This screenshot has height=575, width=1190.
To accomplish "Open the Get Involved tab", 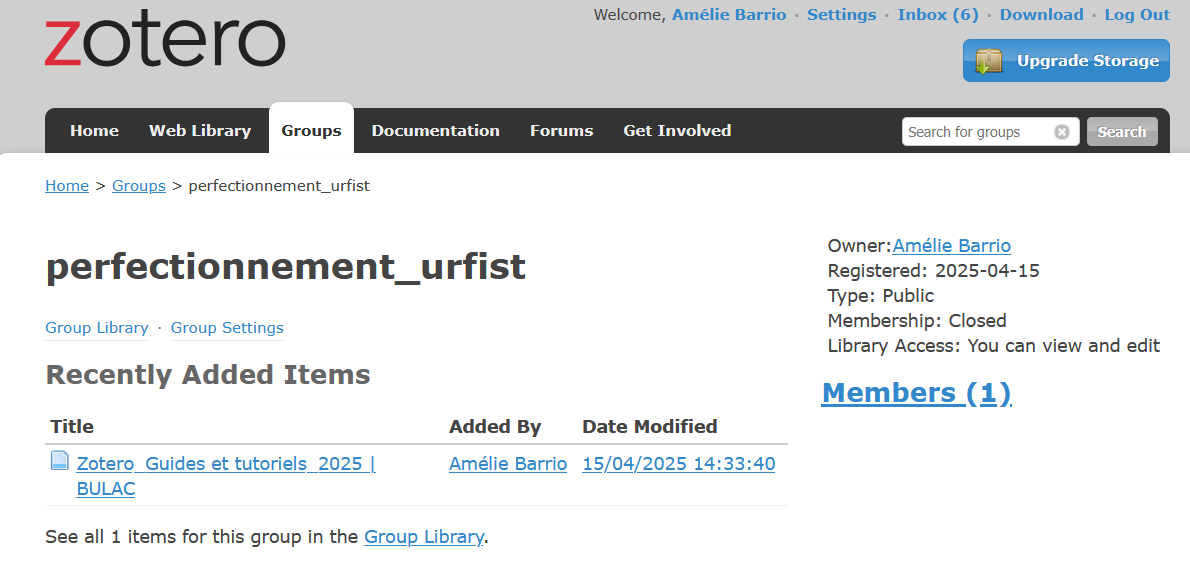I will (x=677, y=130).
